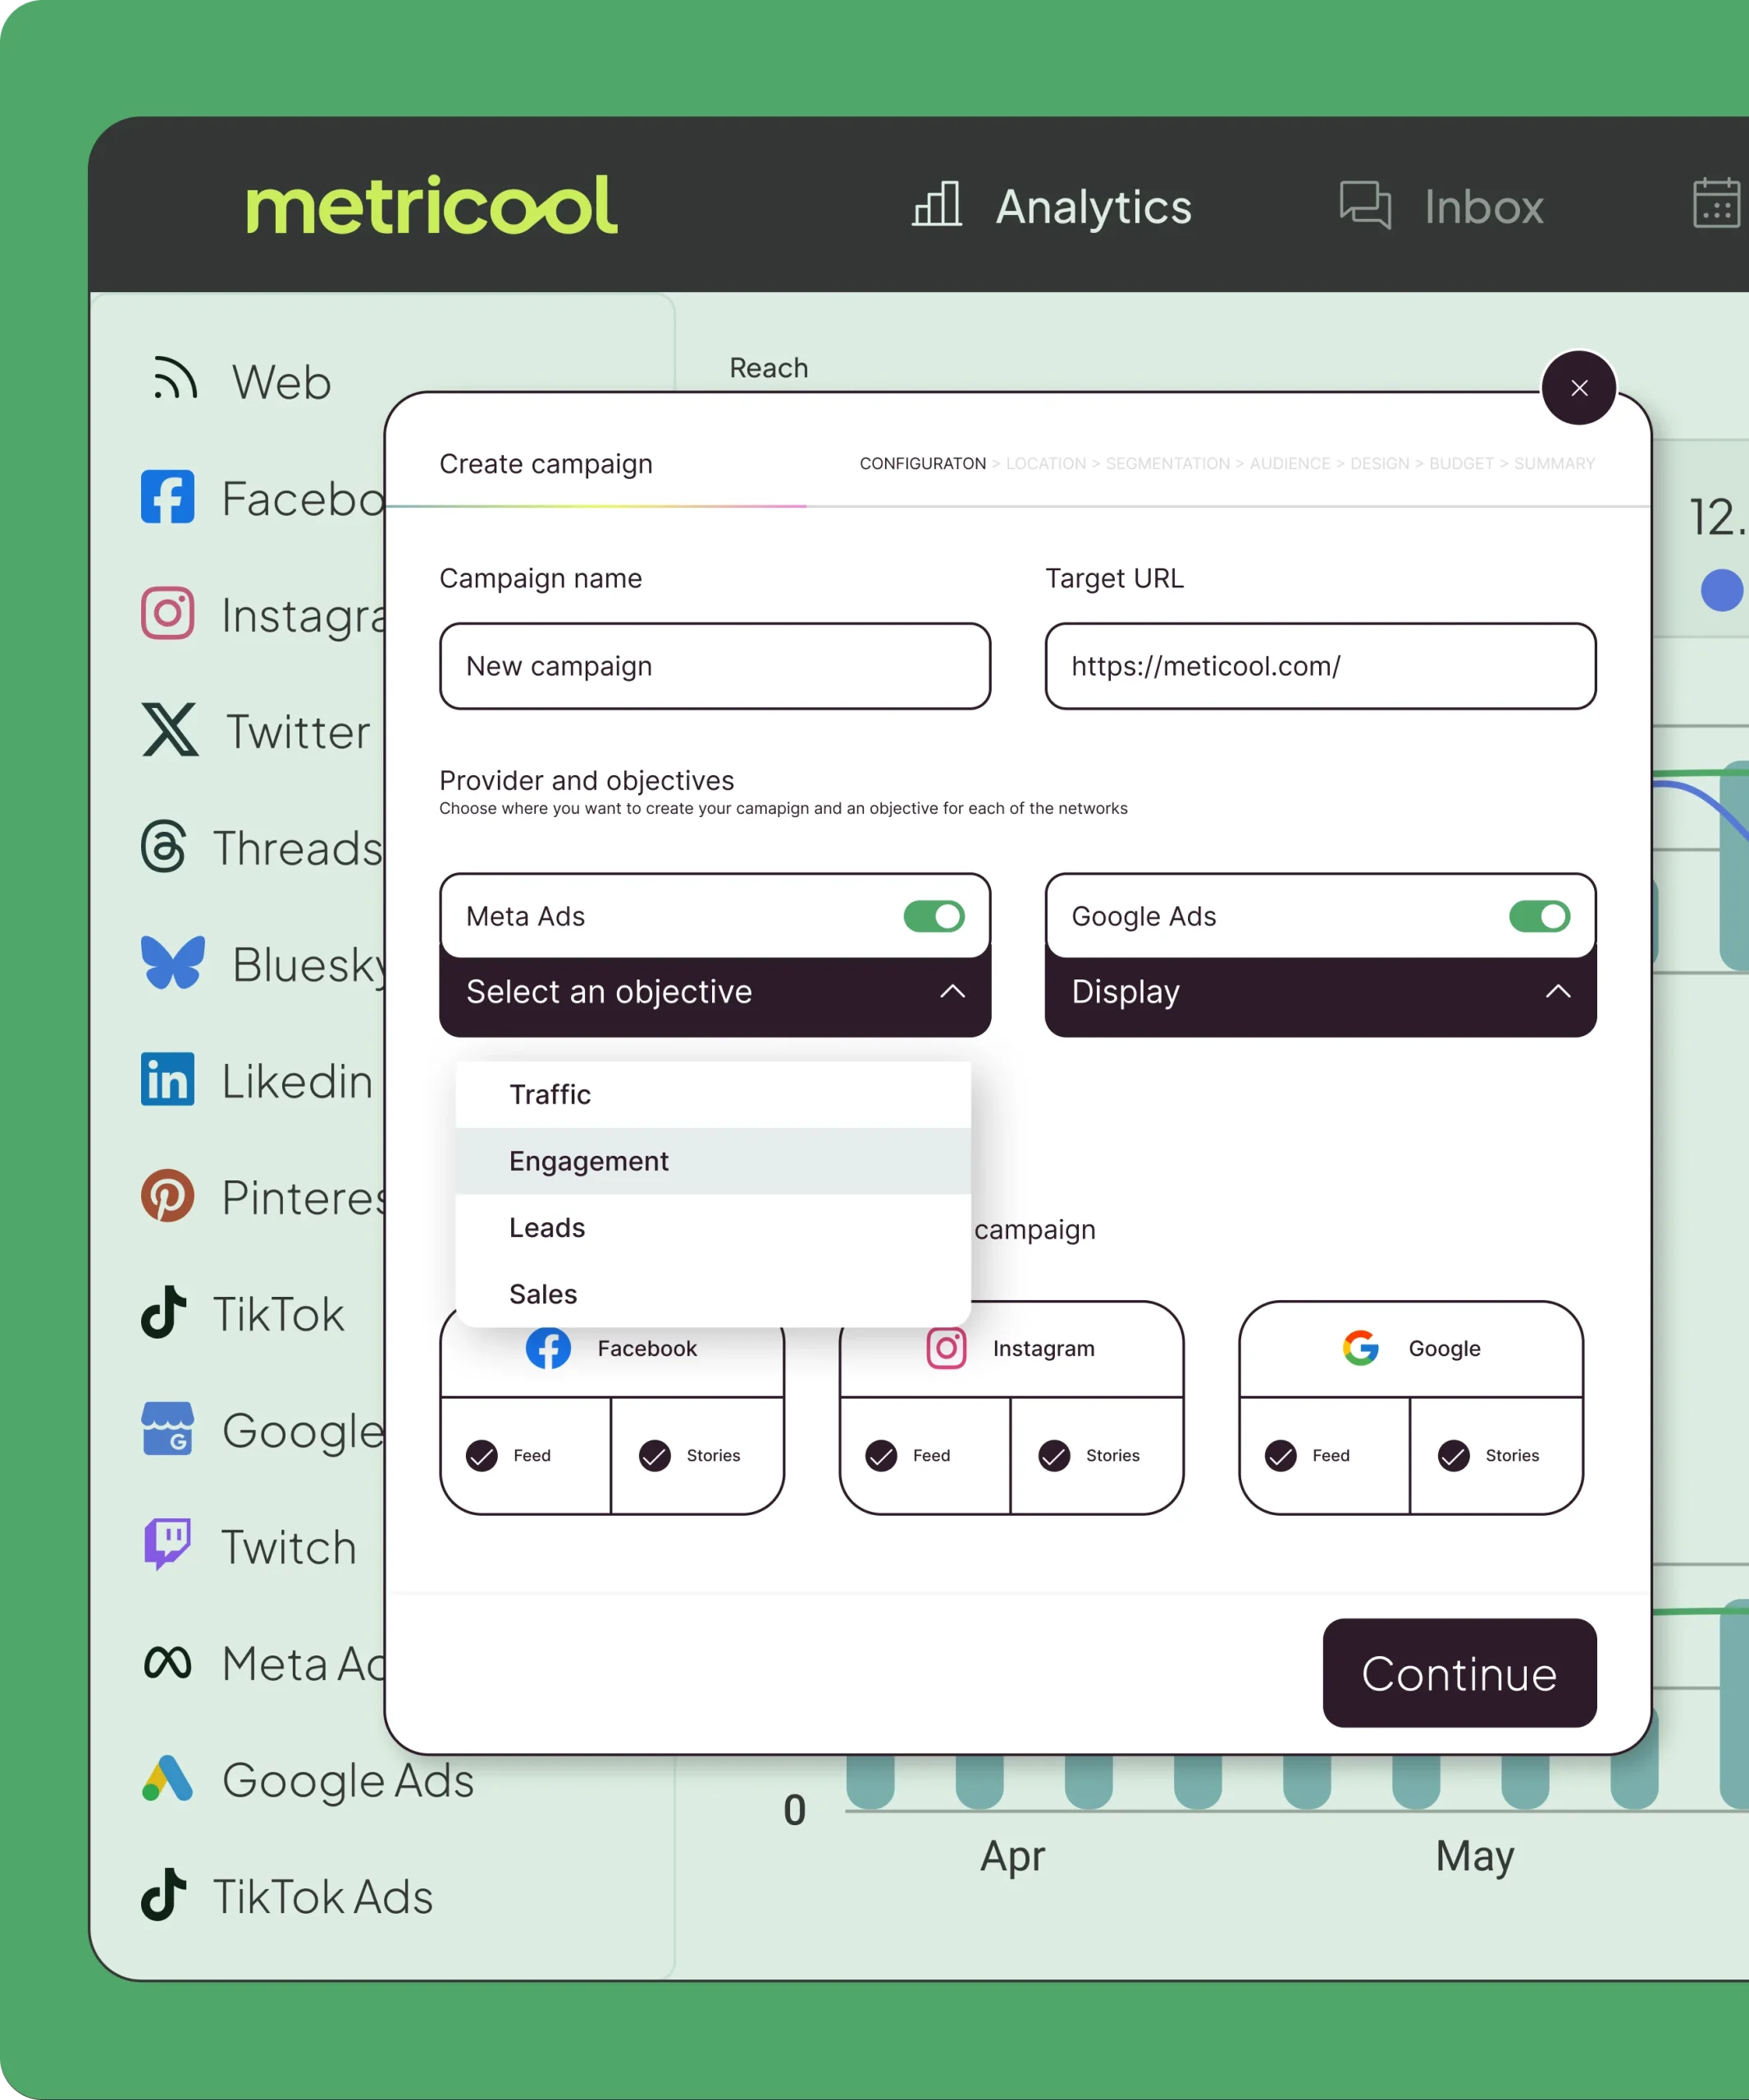Collapse the Select an objective dropdown

pos(952,992)
